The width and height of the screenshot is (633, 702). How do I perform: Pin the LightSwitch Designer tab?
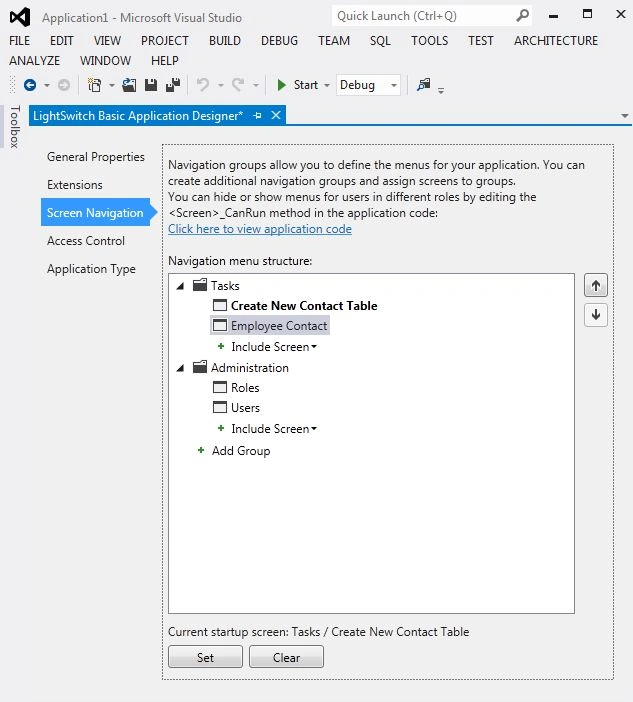257,116
